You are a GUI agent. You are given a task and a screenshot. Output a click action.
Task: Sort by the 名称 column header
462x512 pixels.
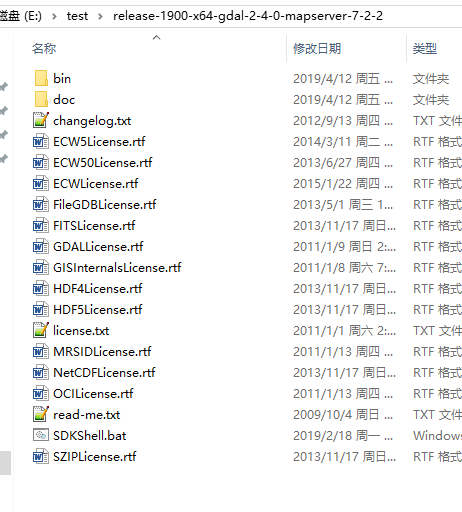(44, 49)
